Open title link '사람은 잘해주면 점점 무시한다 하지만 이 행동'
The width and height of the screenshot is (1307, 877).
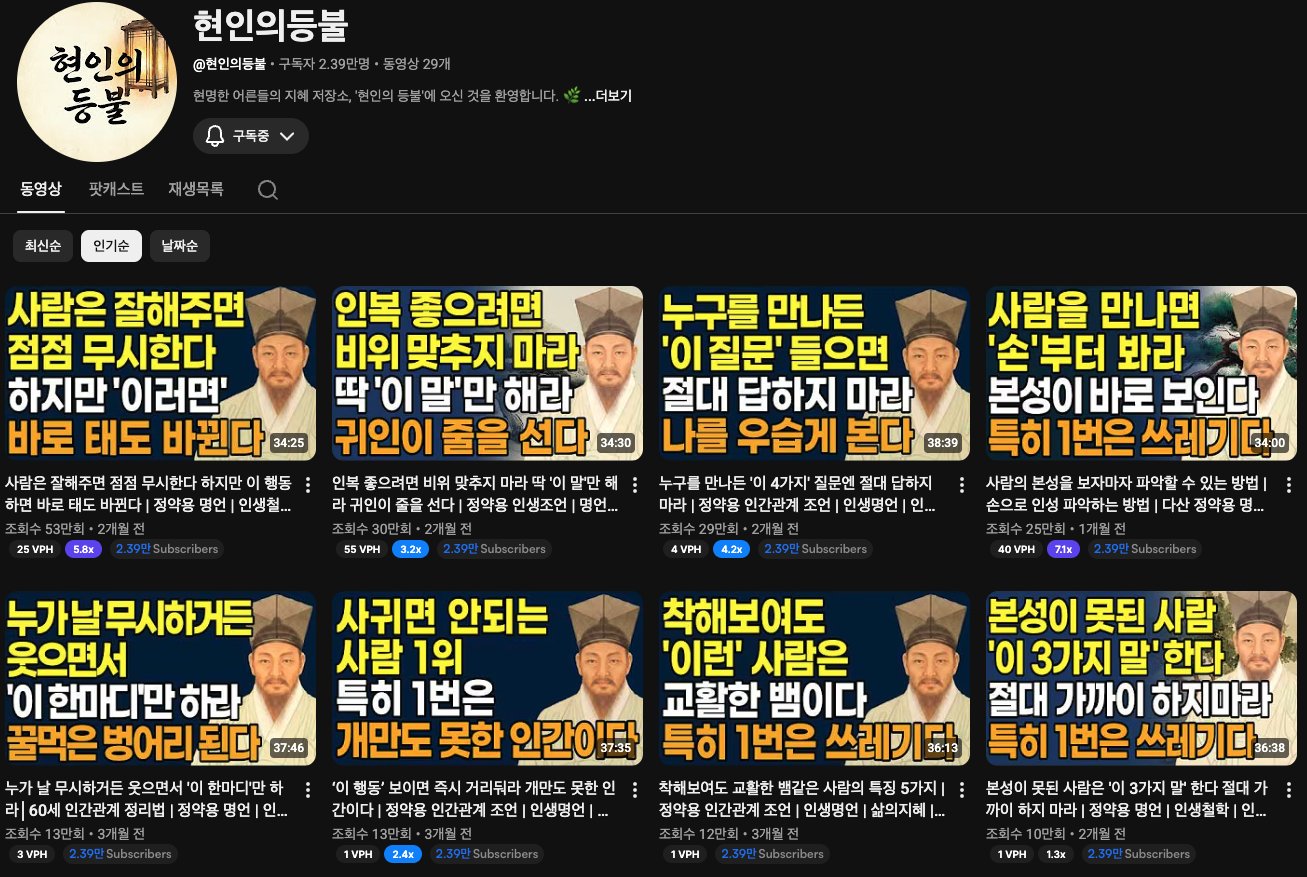click(x=149, y=495)
